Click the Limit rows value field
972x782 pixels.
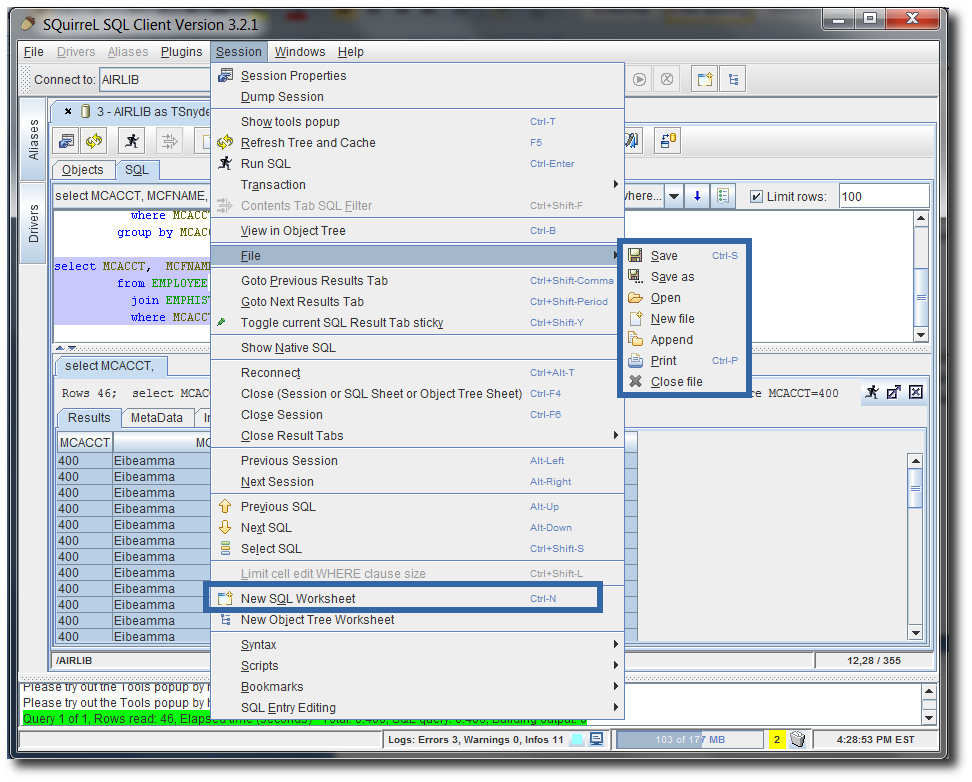pyautogui.click(x=884, y=197)
